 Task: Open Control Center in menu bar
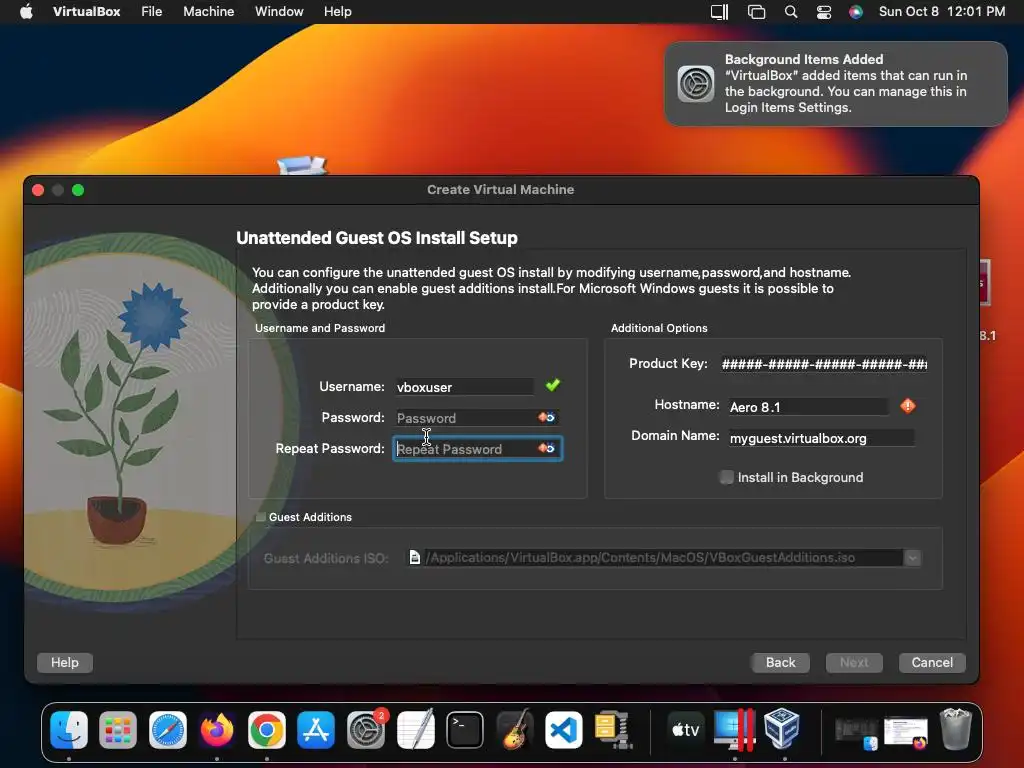pyautogui.click(x=824, y=12)
